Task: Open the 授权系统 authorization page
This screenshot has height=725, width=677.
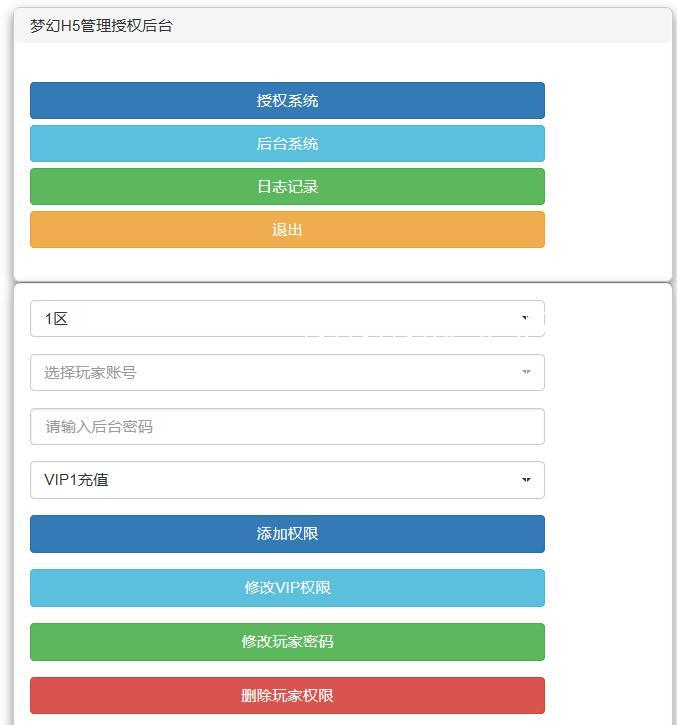Action: (x=287, y=101)
